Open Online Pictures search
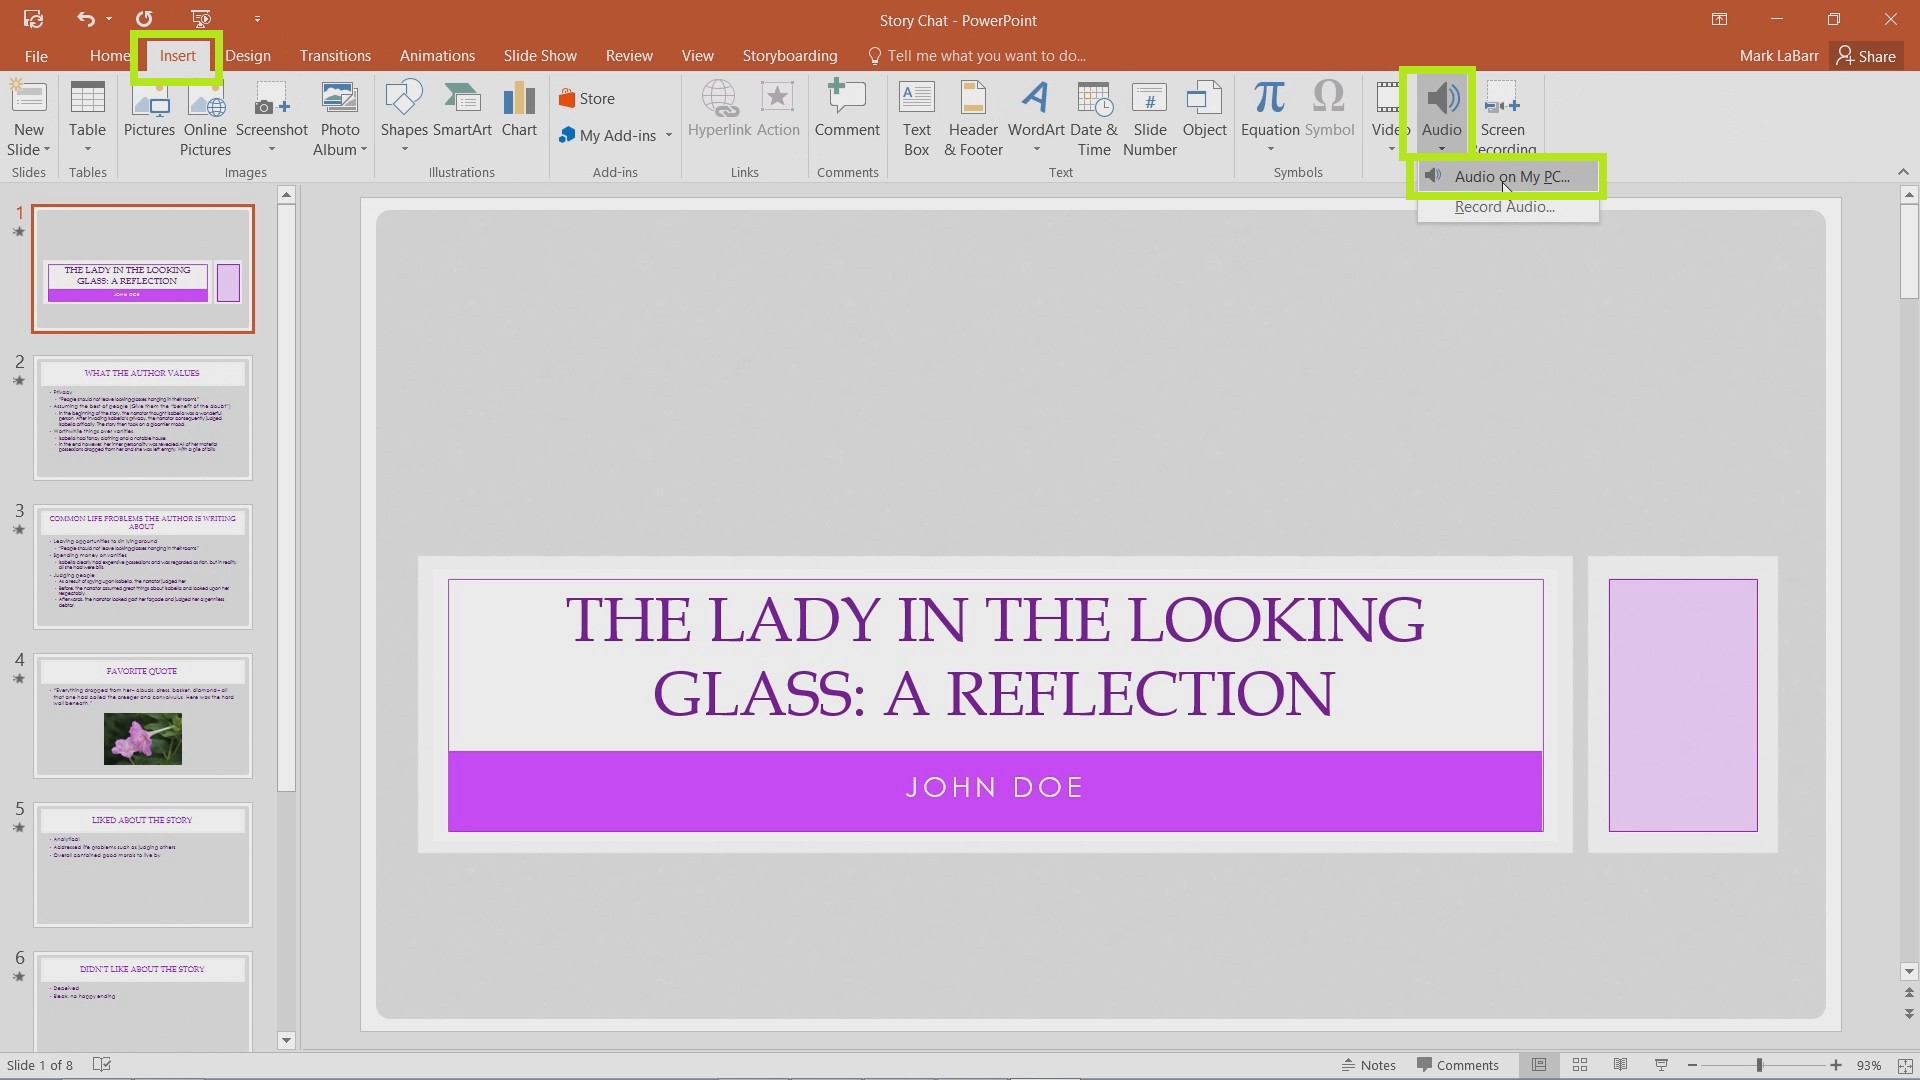 (205, 118)
